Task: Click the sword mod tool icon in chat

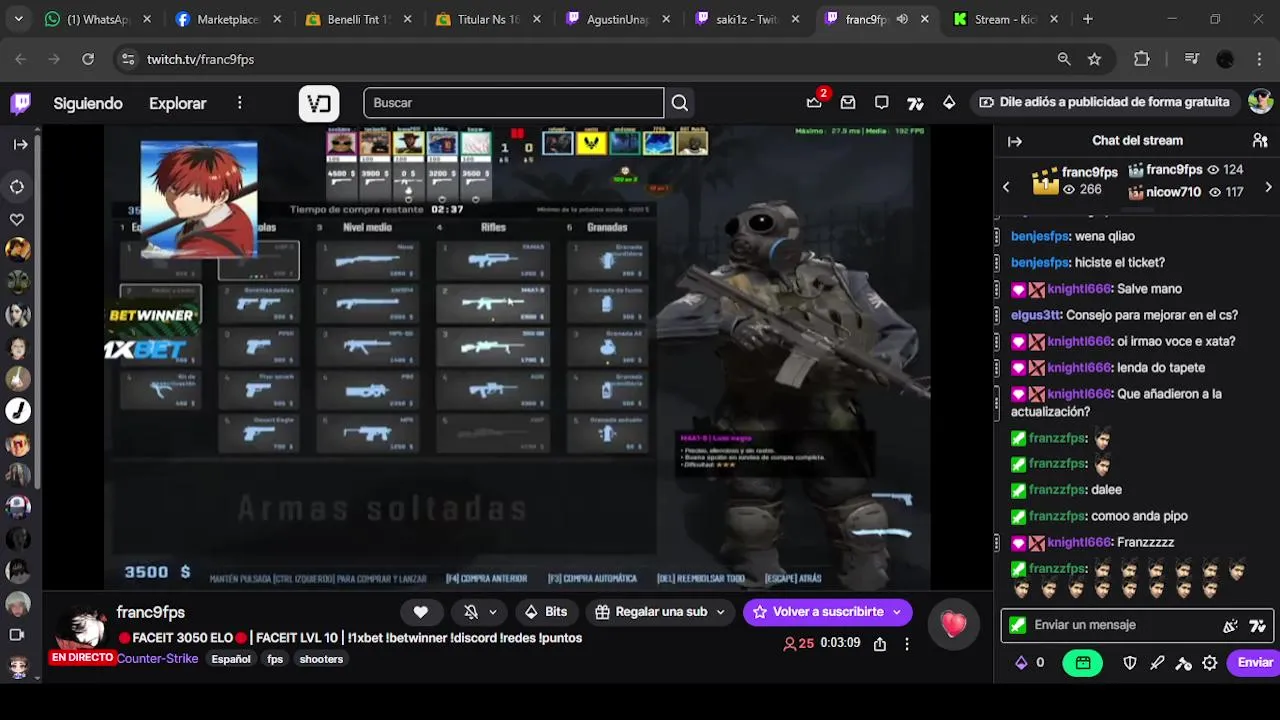Action: [x=1157, y=662]
